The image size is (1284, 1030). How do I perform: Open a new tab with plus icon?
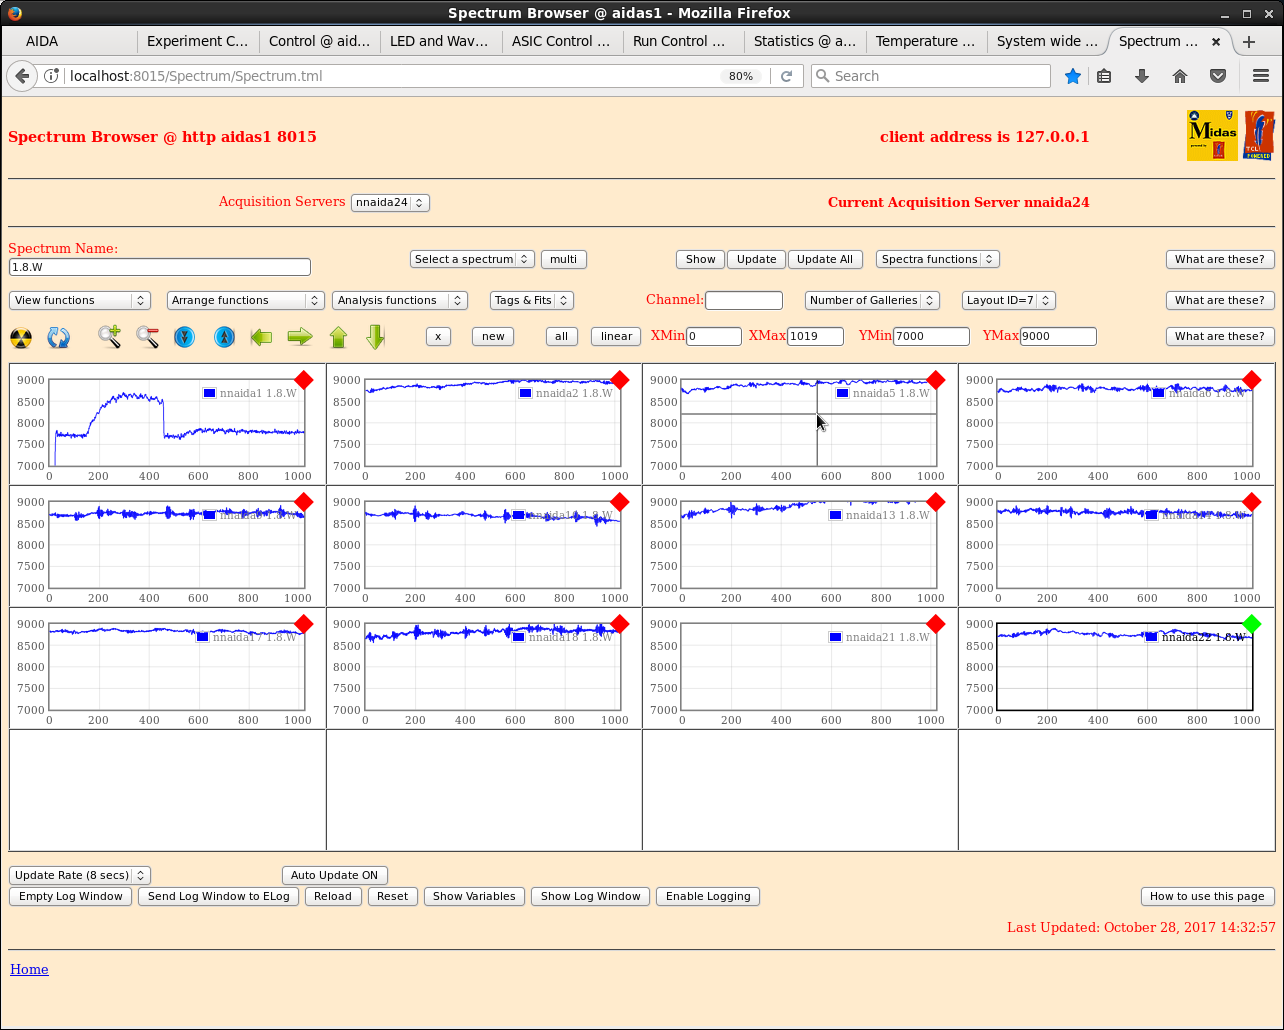tap(1249, 42)
